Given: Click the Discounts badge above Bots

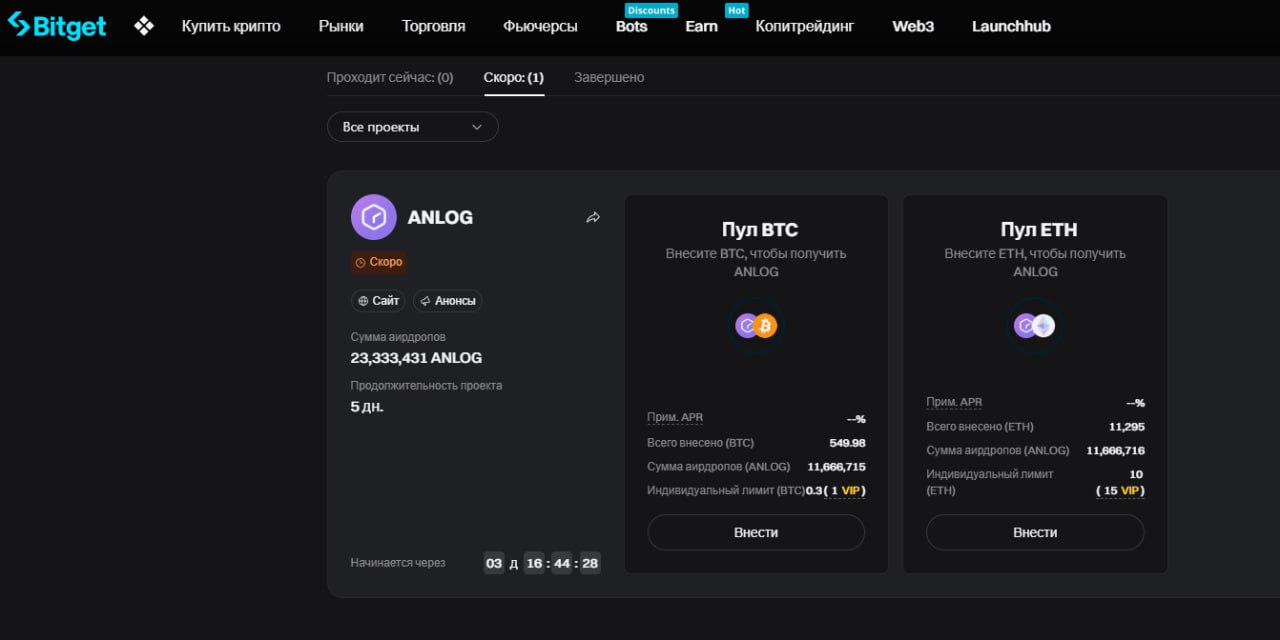Looking at the screenshot, I should coord(651,10).
